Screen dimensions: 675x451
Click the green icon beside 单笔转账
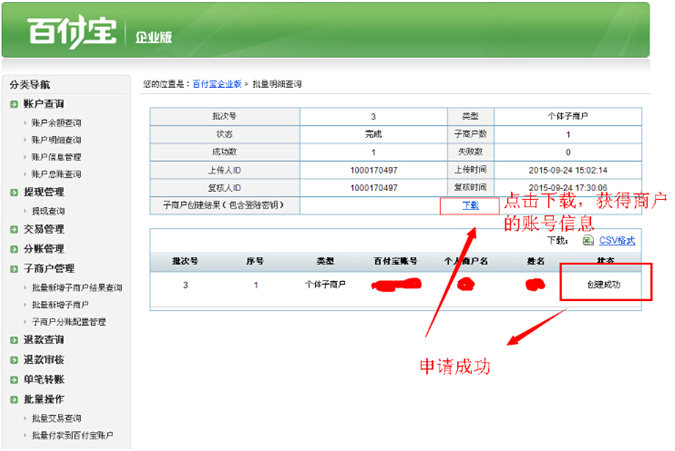point(14,380)
